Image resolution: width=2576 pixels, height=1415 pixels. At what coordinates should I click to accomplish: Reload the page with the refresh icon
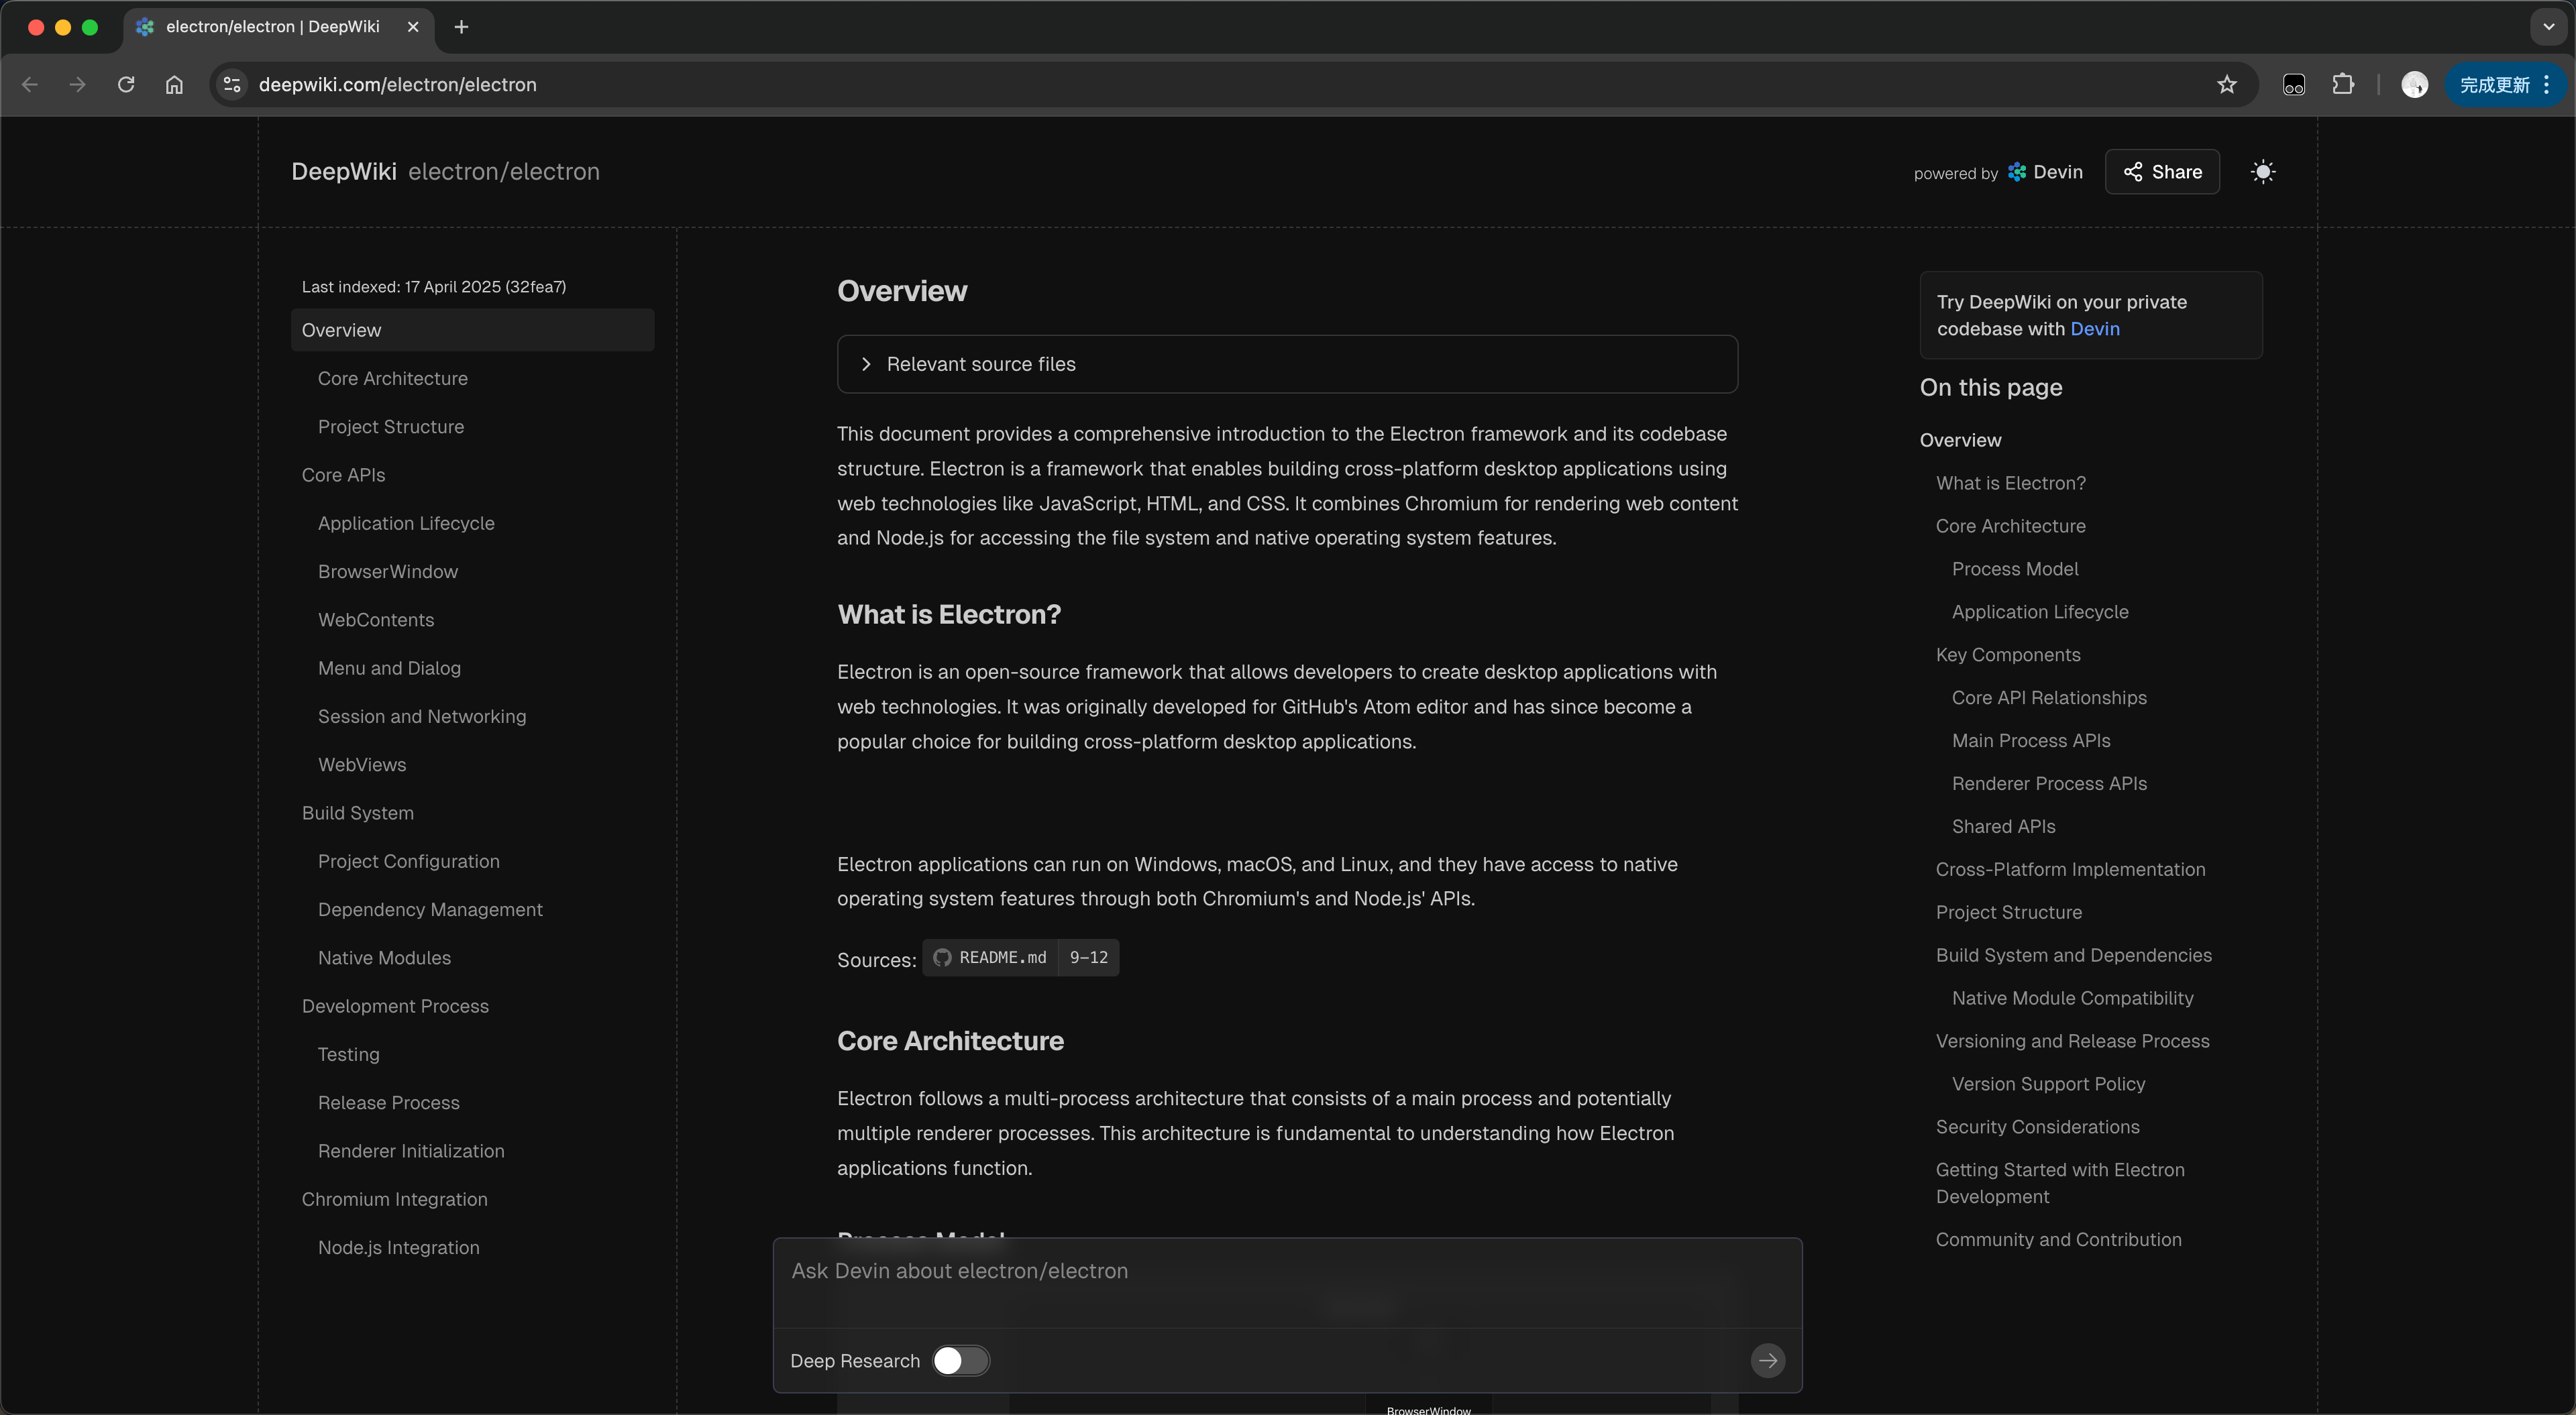point(126,85)
